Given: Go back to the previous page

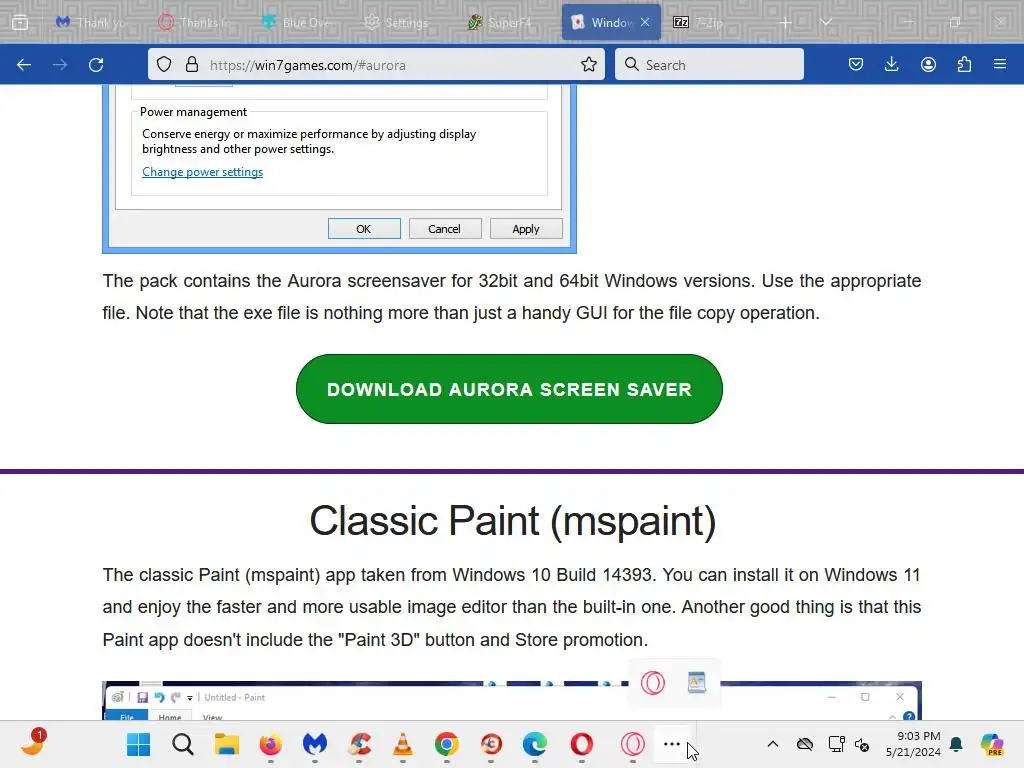Looking at the screenshot, I should [24, 65].
